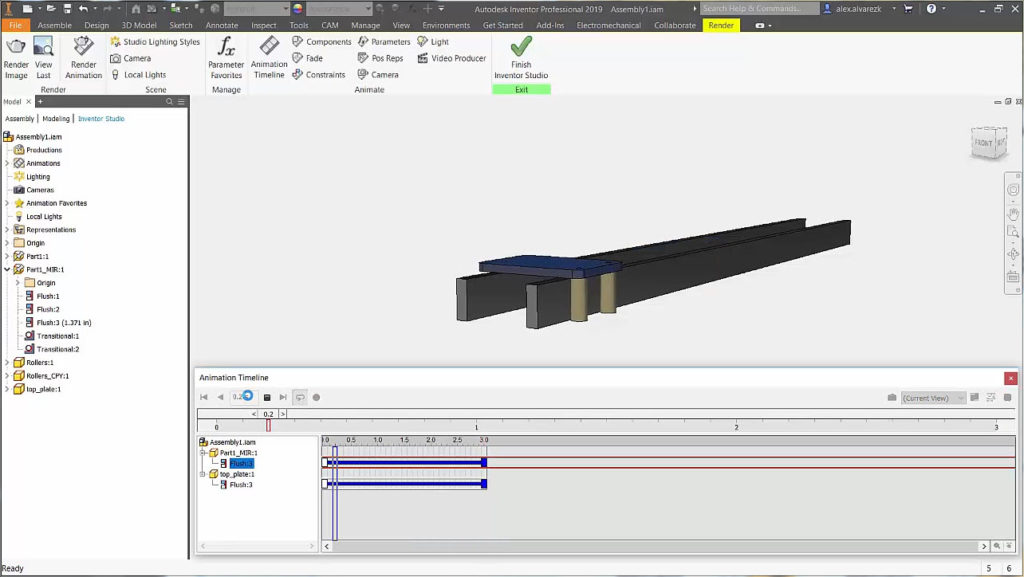Toggle the timeline repeat loop button
The image size is (1024, 577).
tap(299, 397)
